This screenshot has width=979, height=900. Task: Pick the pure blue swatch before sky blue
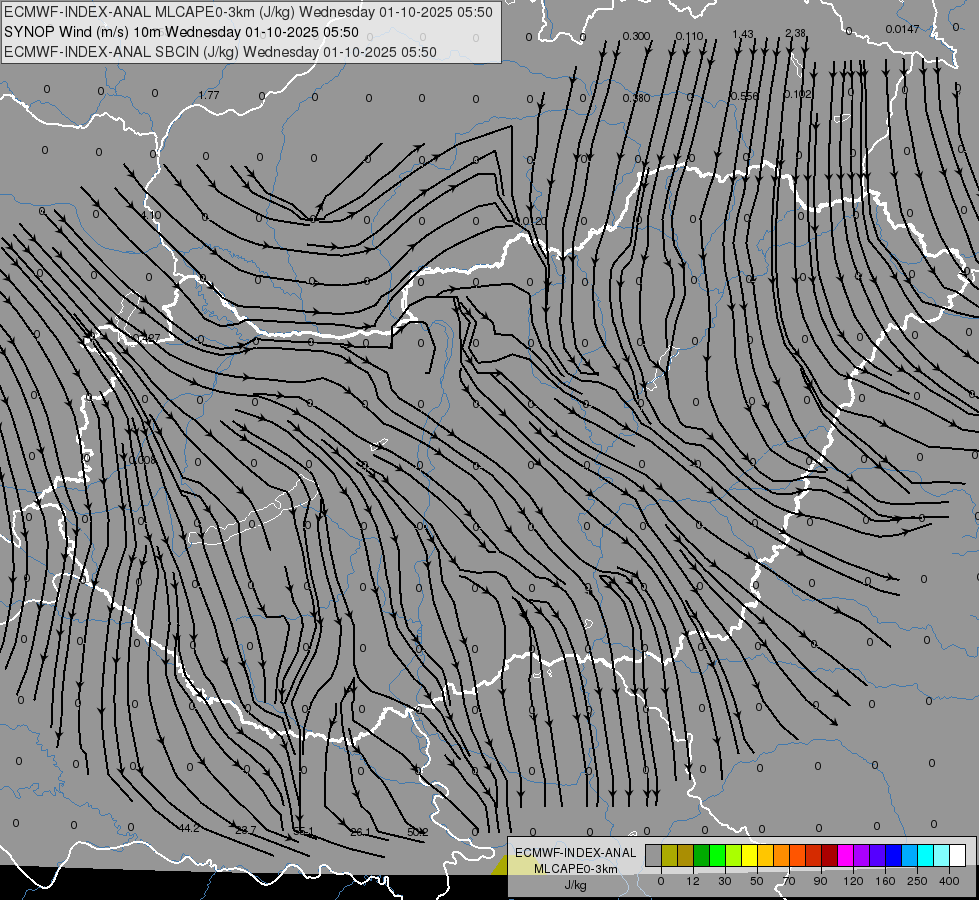coord(893,855)
